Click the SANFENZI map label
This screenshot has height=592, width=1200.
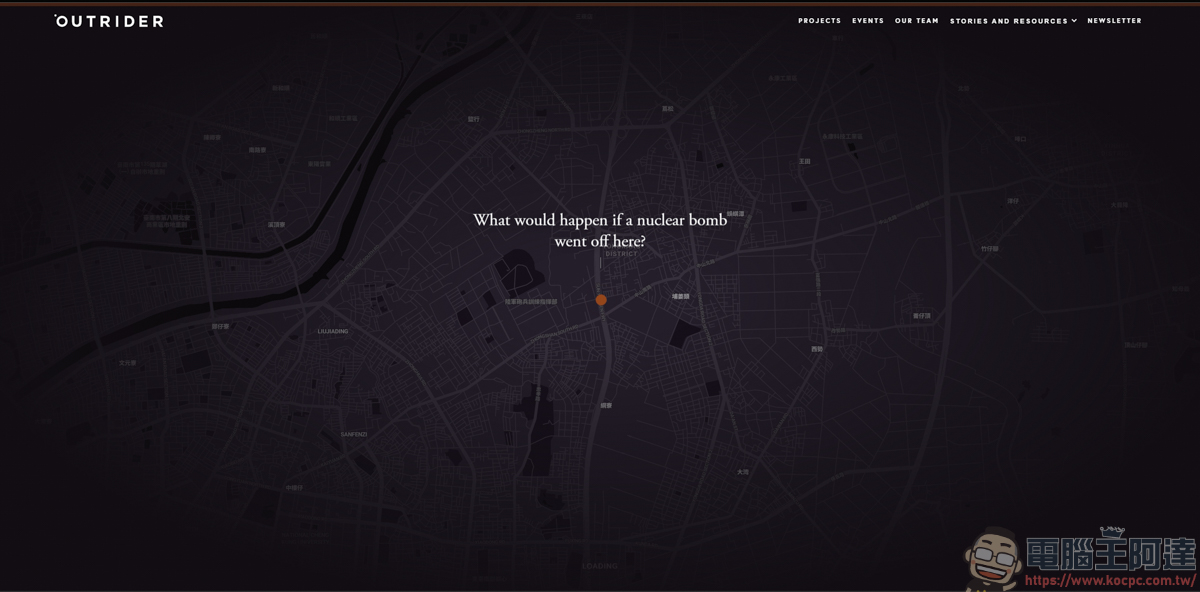(354, 434)
